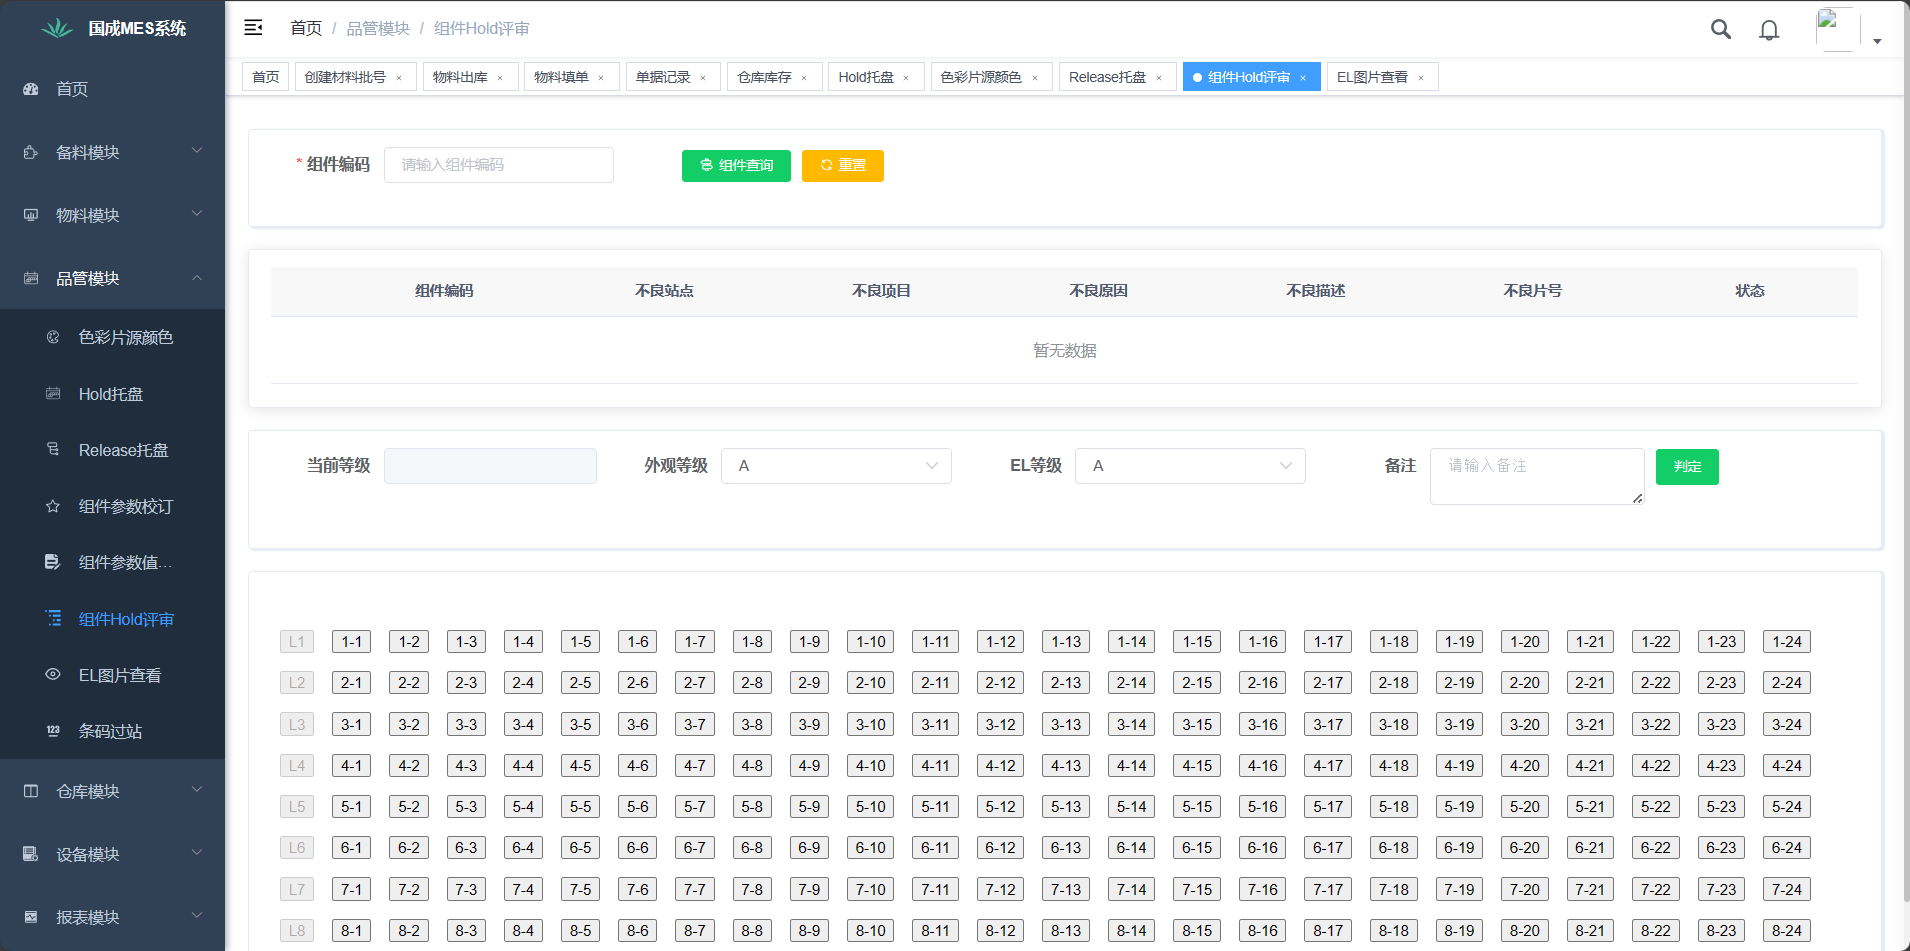Close the 色彩片源颜色 tab
Viewport: 1910px width, 951px height.
(x=1035, y=78)
